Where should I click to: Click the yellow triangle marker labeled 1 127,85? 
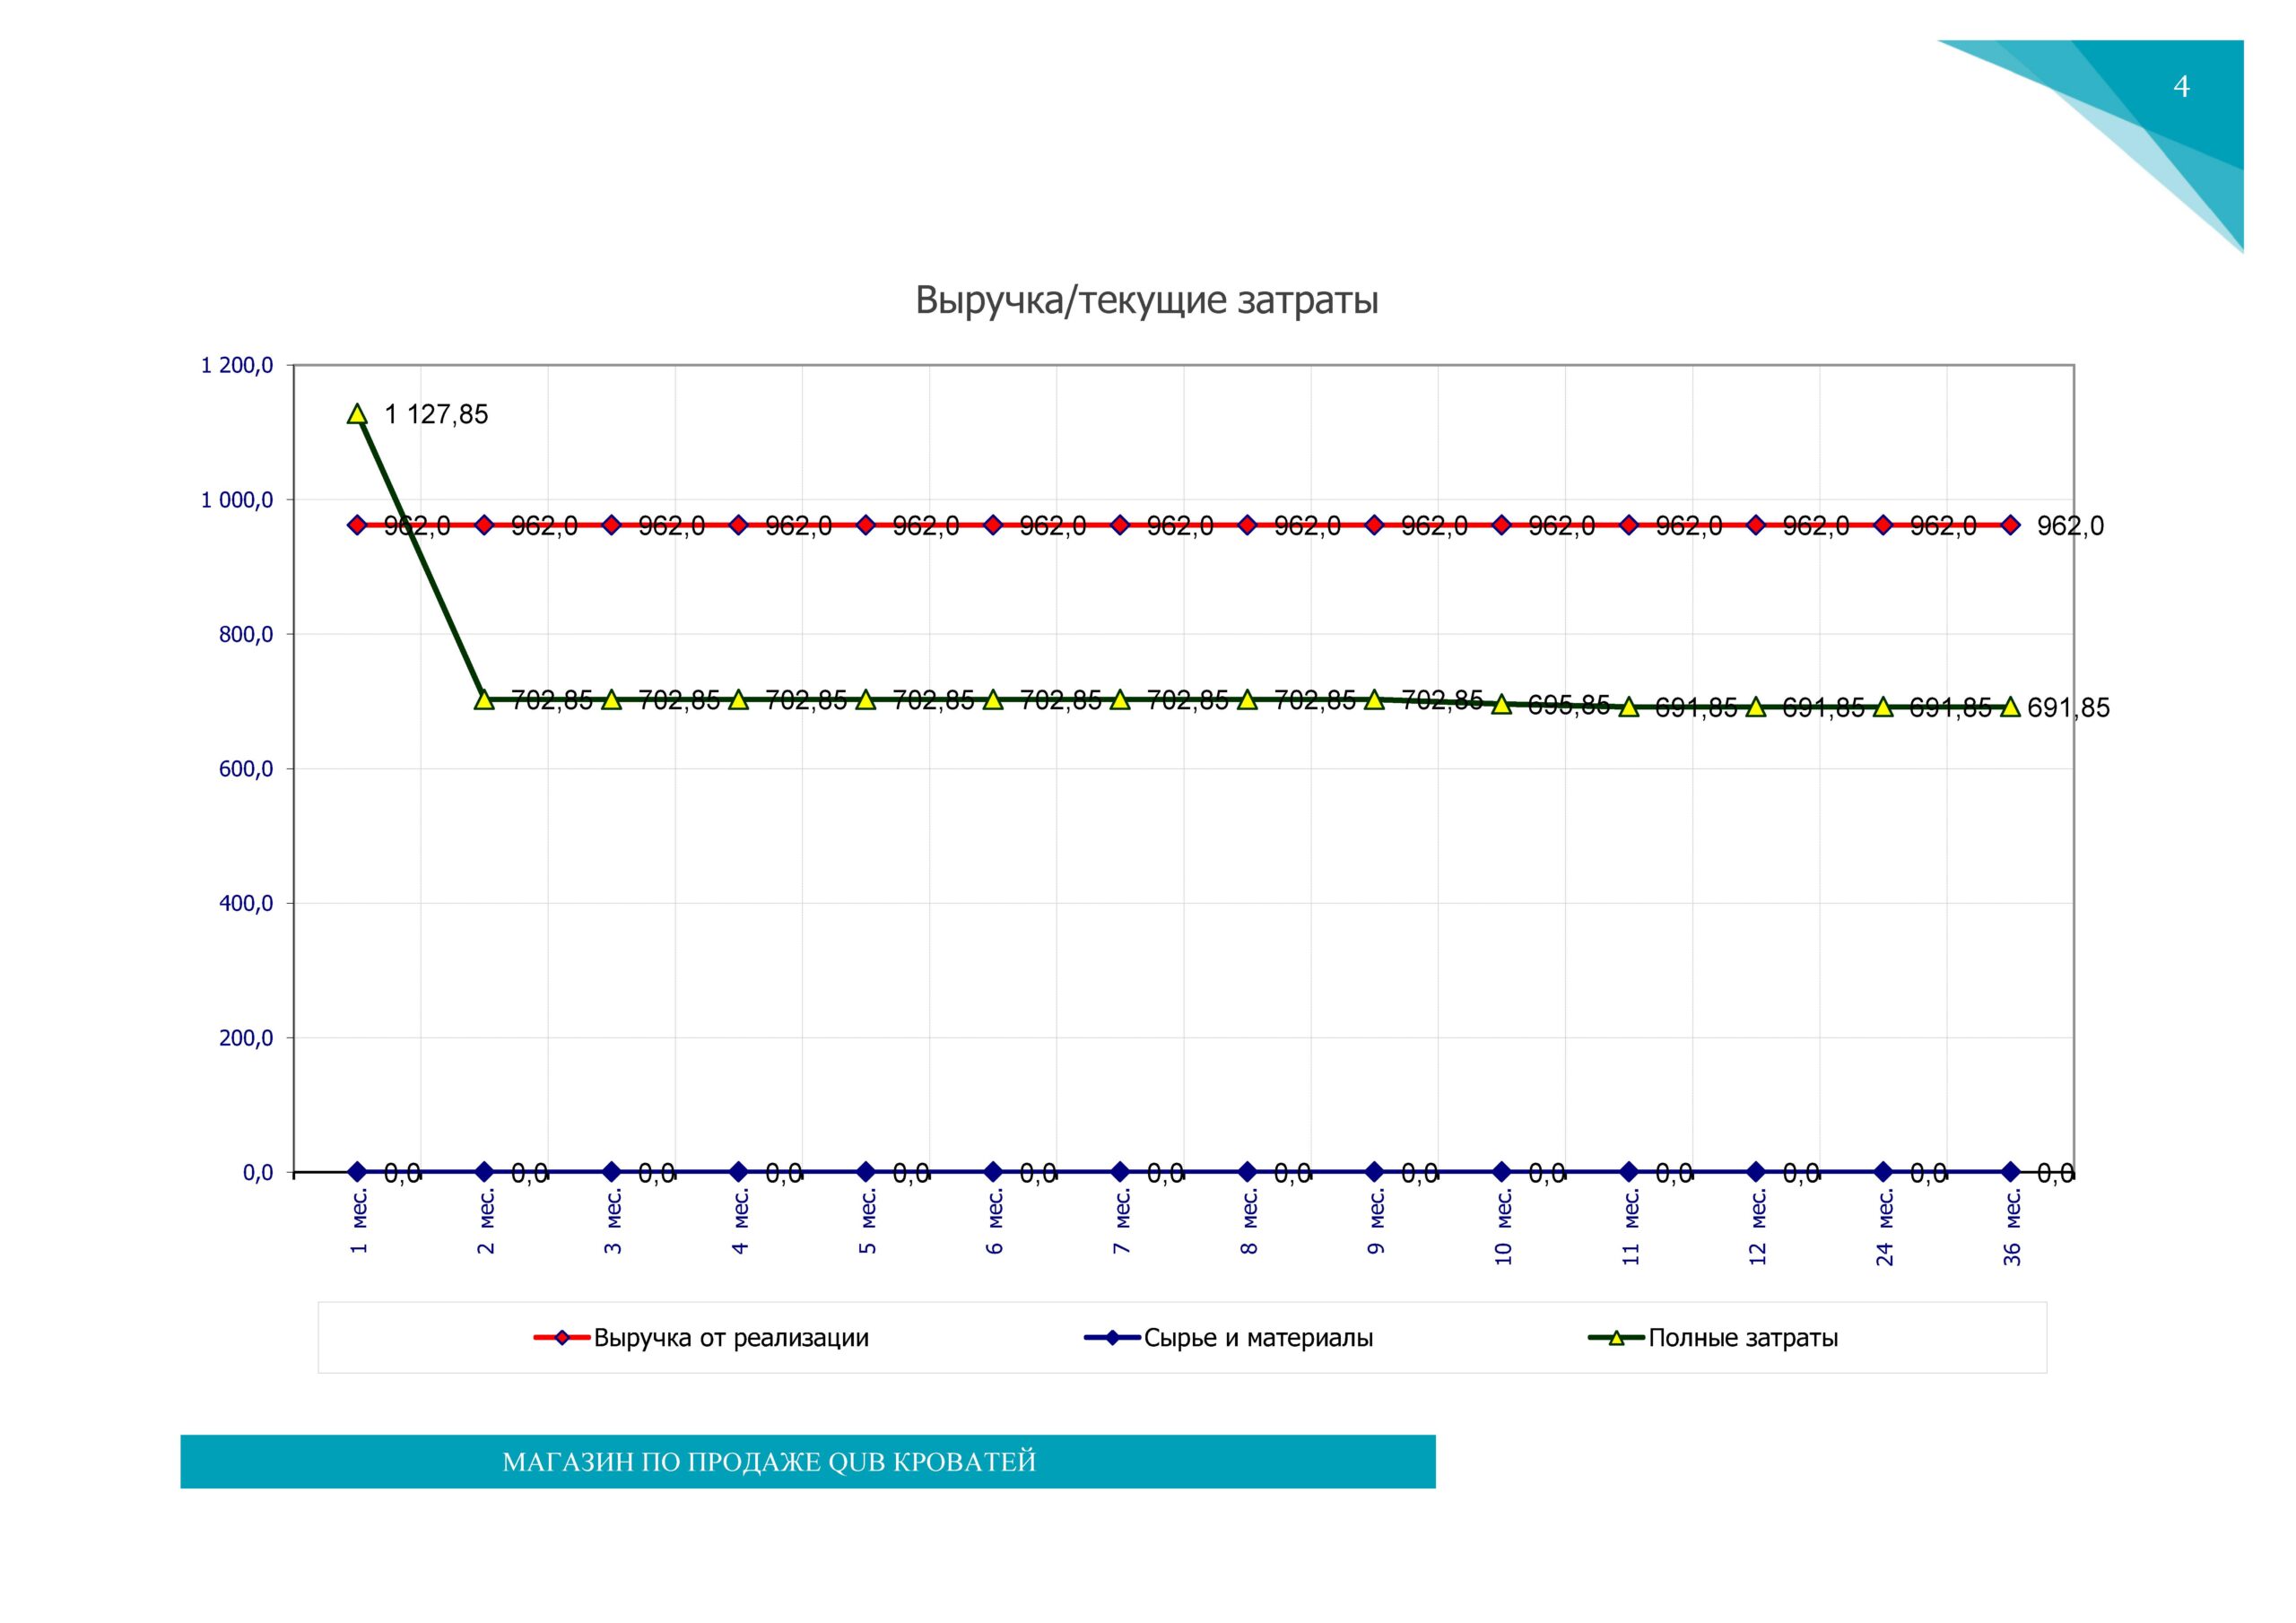(357, 414)
